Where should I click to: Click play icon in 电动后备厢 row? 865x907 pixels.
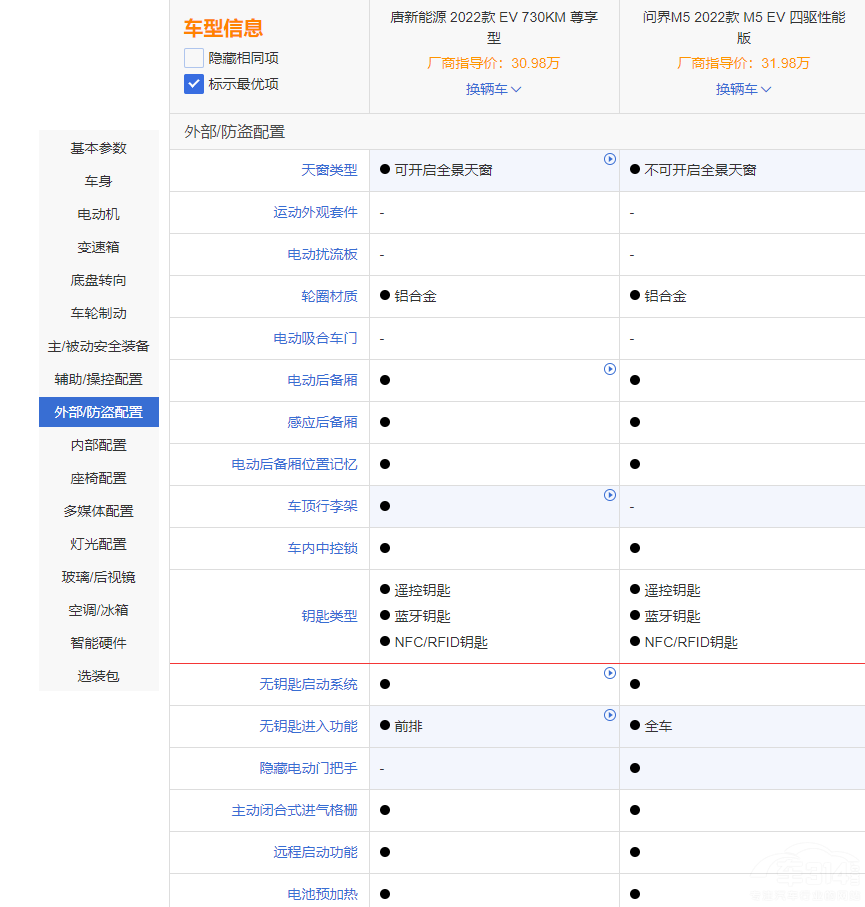610,369
